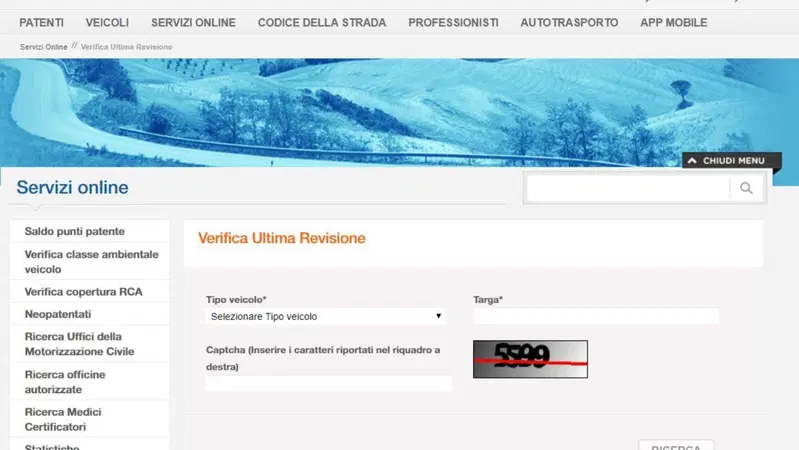Collapse the menu with CHIUDI MENU

pyautogui.click(x=731, y=161)
